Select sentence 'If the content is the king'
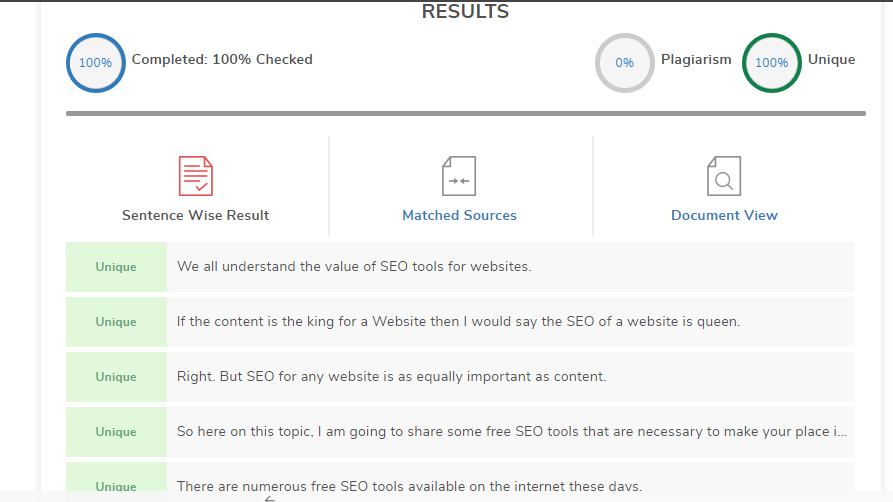The height and width of the screenshot is (502, 893). (458, 322)
